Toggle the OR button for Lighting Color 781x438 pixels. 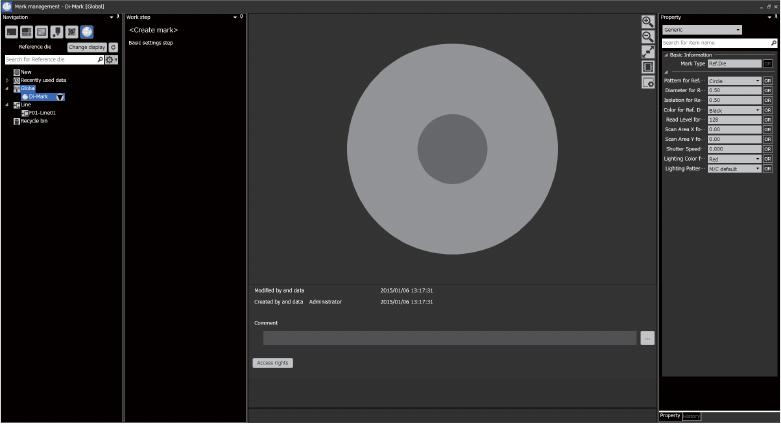[x=768, y=159]
